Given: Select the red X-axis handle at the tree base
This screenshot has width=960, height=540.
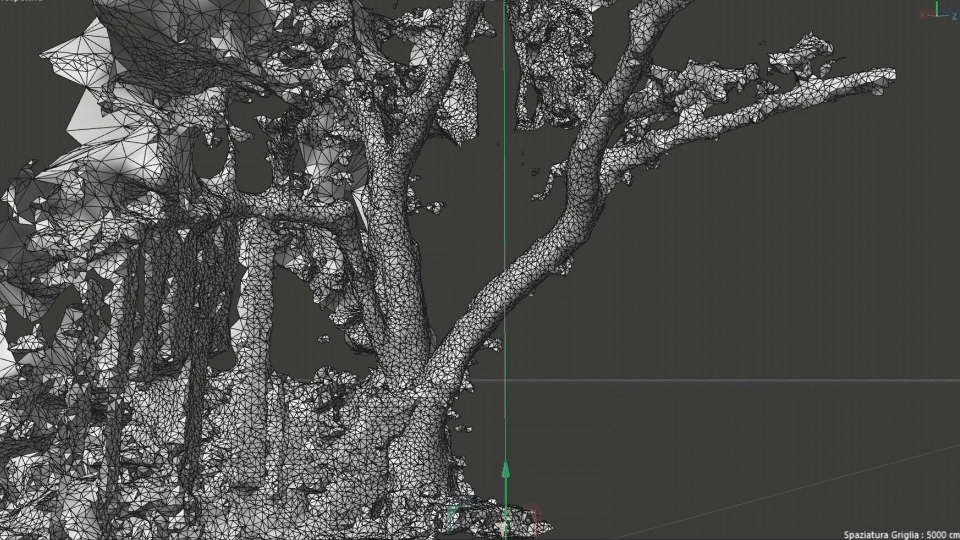Looking at the screenshot, I should 535,516.
